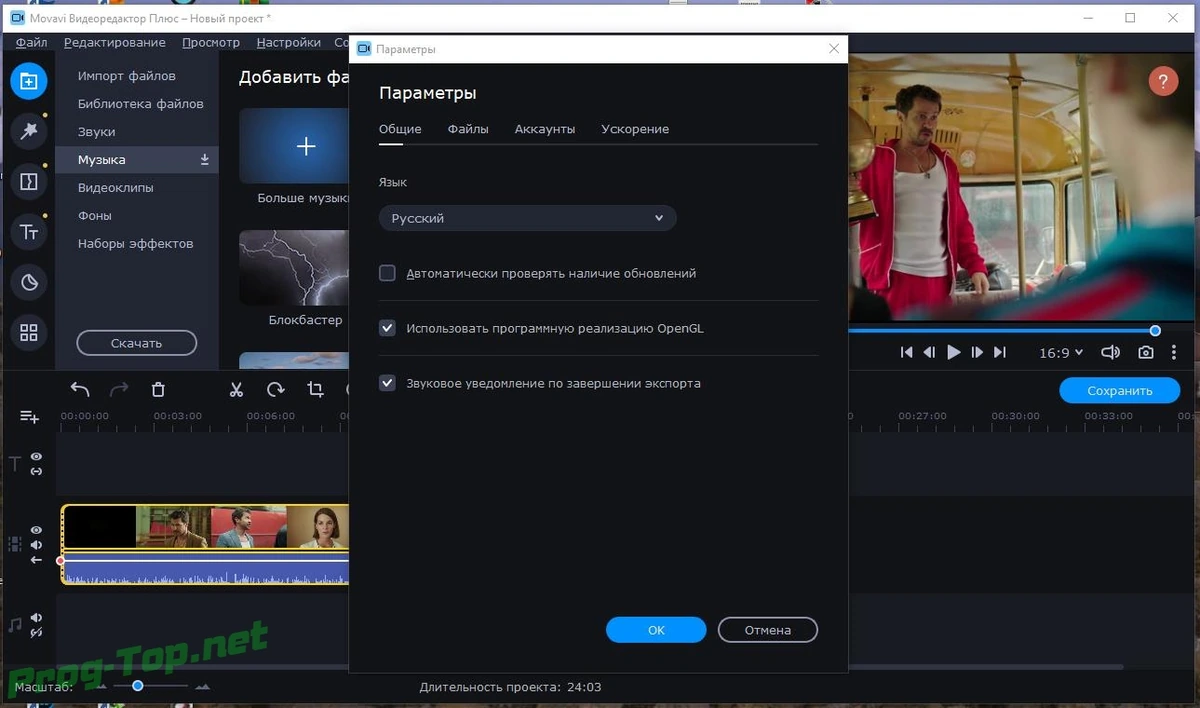Toggle the player volume speaker icon
1200x708 pixels.
pos(1110,353)
